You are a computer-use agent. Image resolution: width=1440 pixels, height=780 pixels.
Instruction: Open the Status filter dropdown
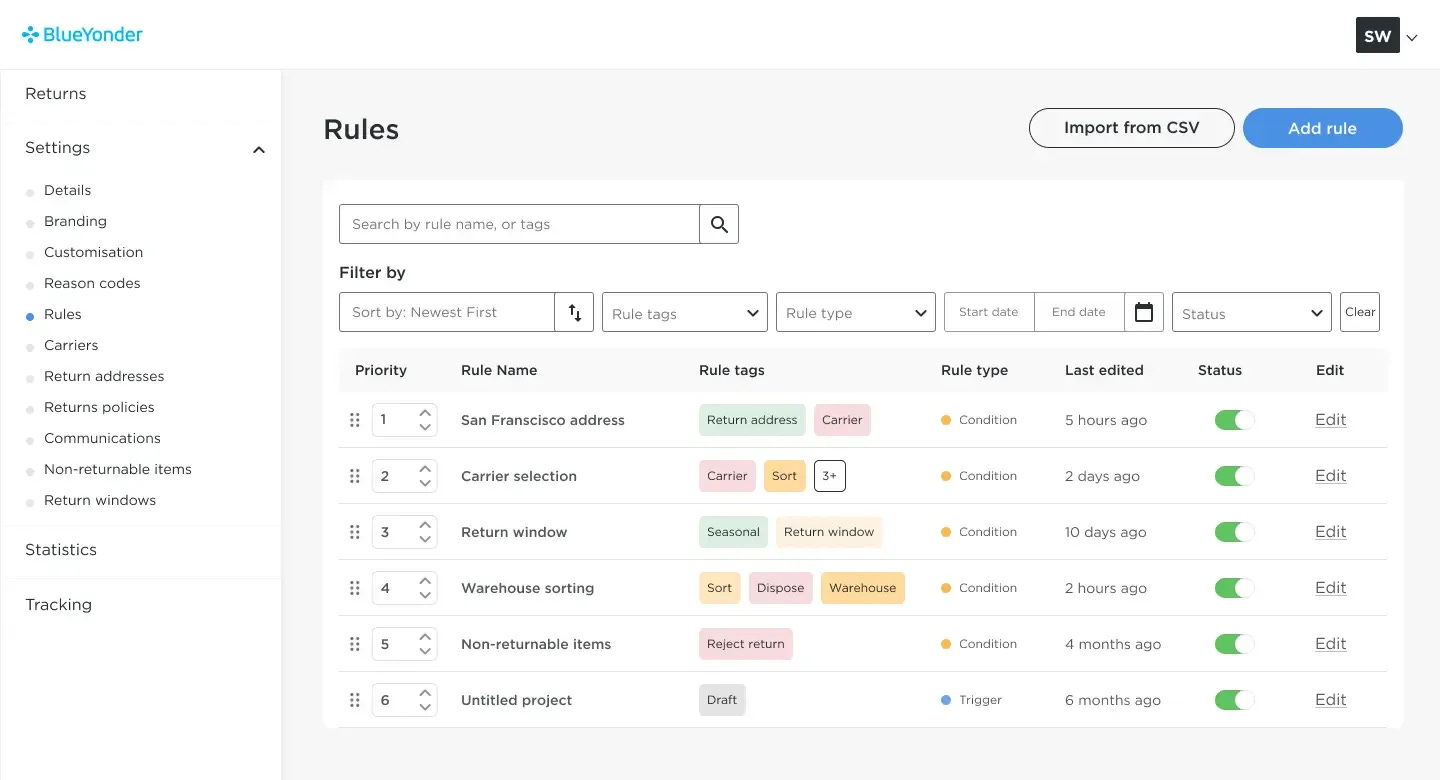(1252, 312)
